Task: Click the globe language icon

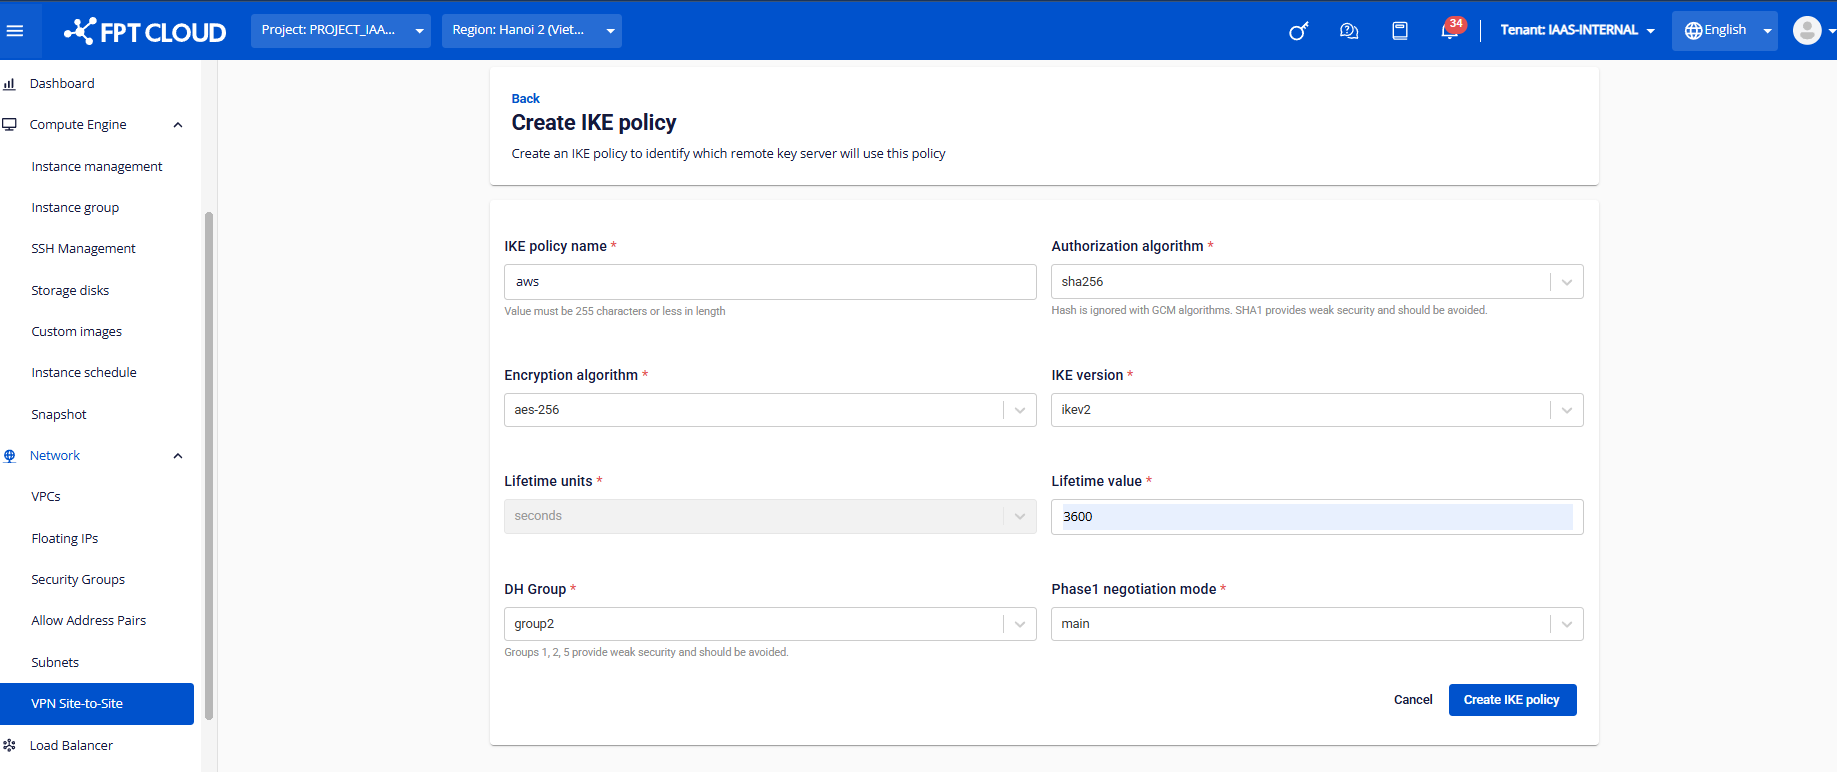Action: [x=1693, y=31]
